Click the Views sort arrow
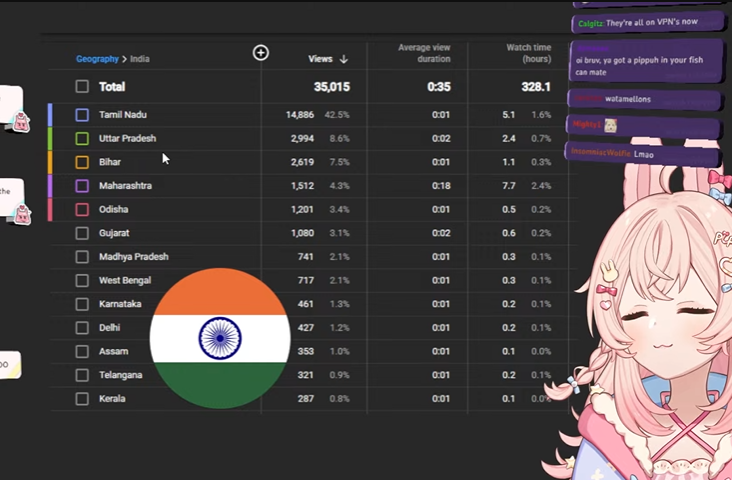This screenshot has height=480, width=732. coord(344,59)
